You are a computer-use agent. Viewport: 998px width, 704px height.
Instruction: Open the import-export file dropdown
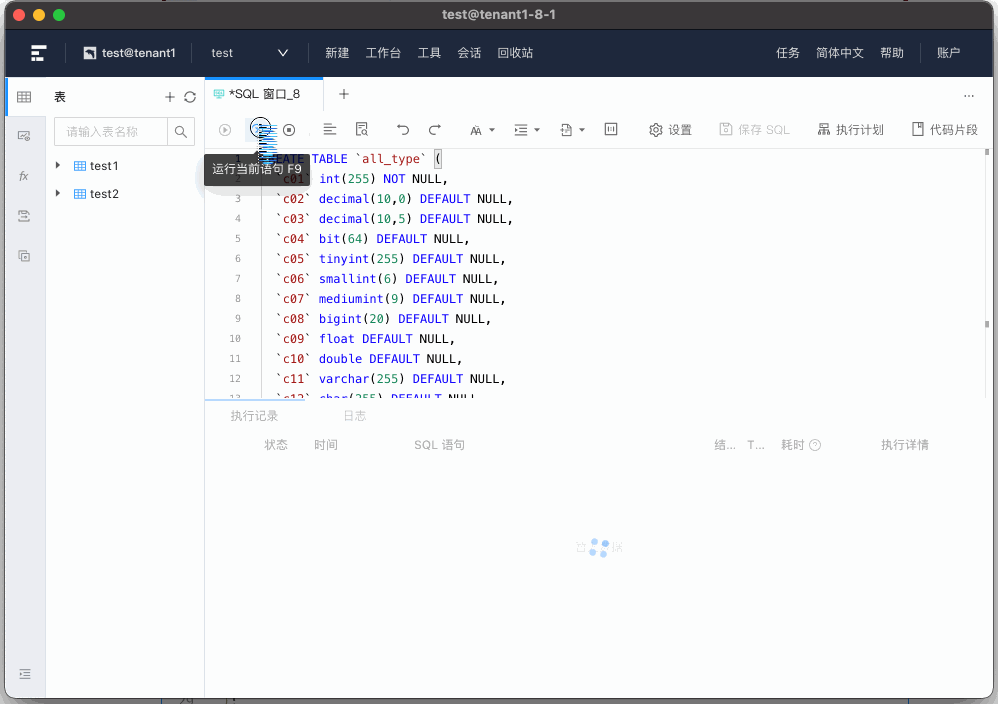point(572,130)
